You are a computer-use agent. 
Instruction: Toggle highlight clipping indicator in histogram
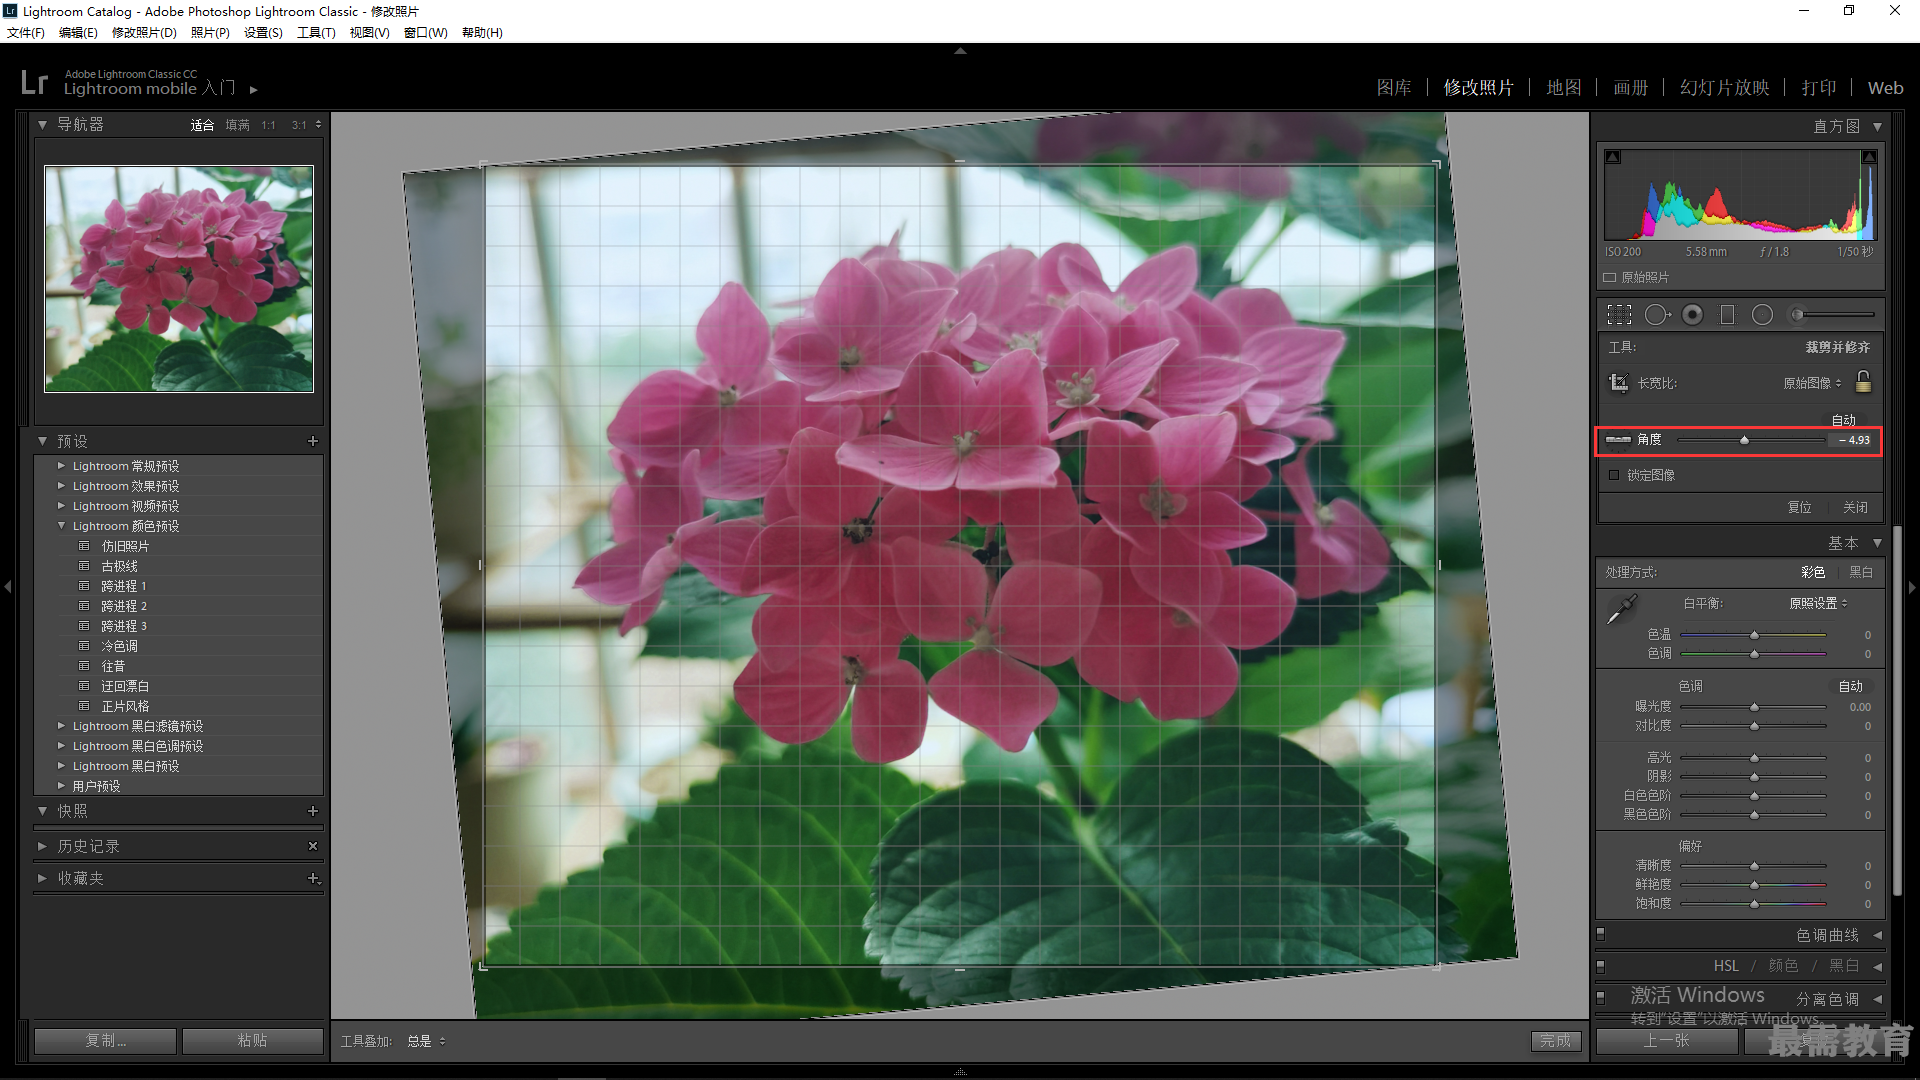1868,157
